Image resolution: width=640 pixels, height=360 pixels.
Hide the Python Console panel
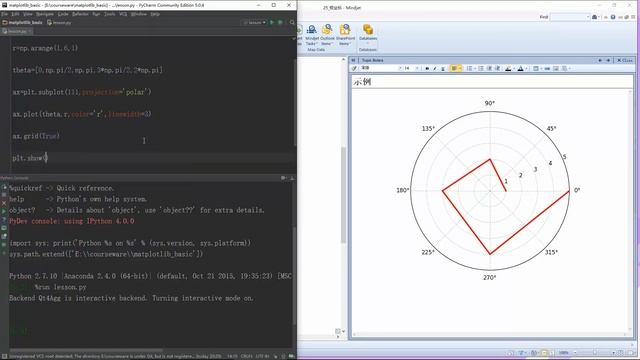pyautogui.click(x=292, y=178)
